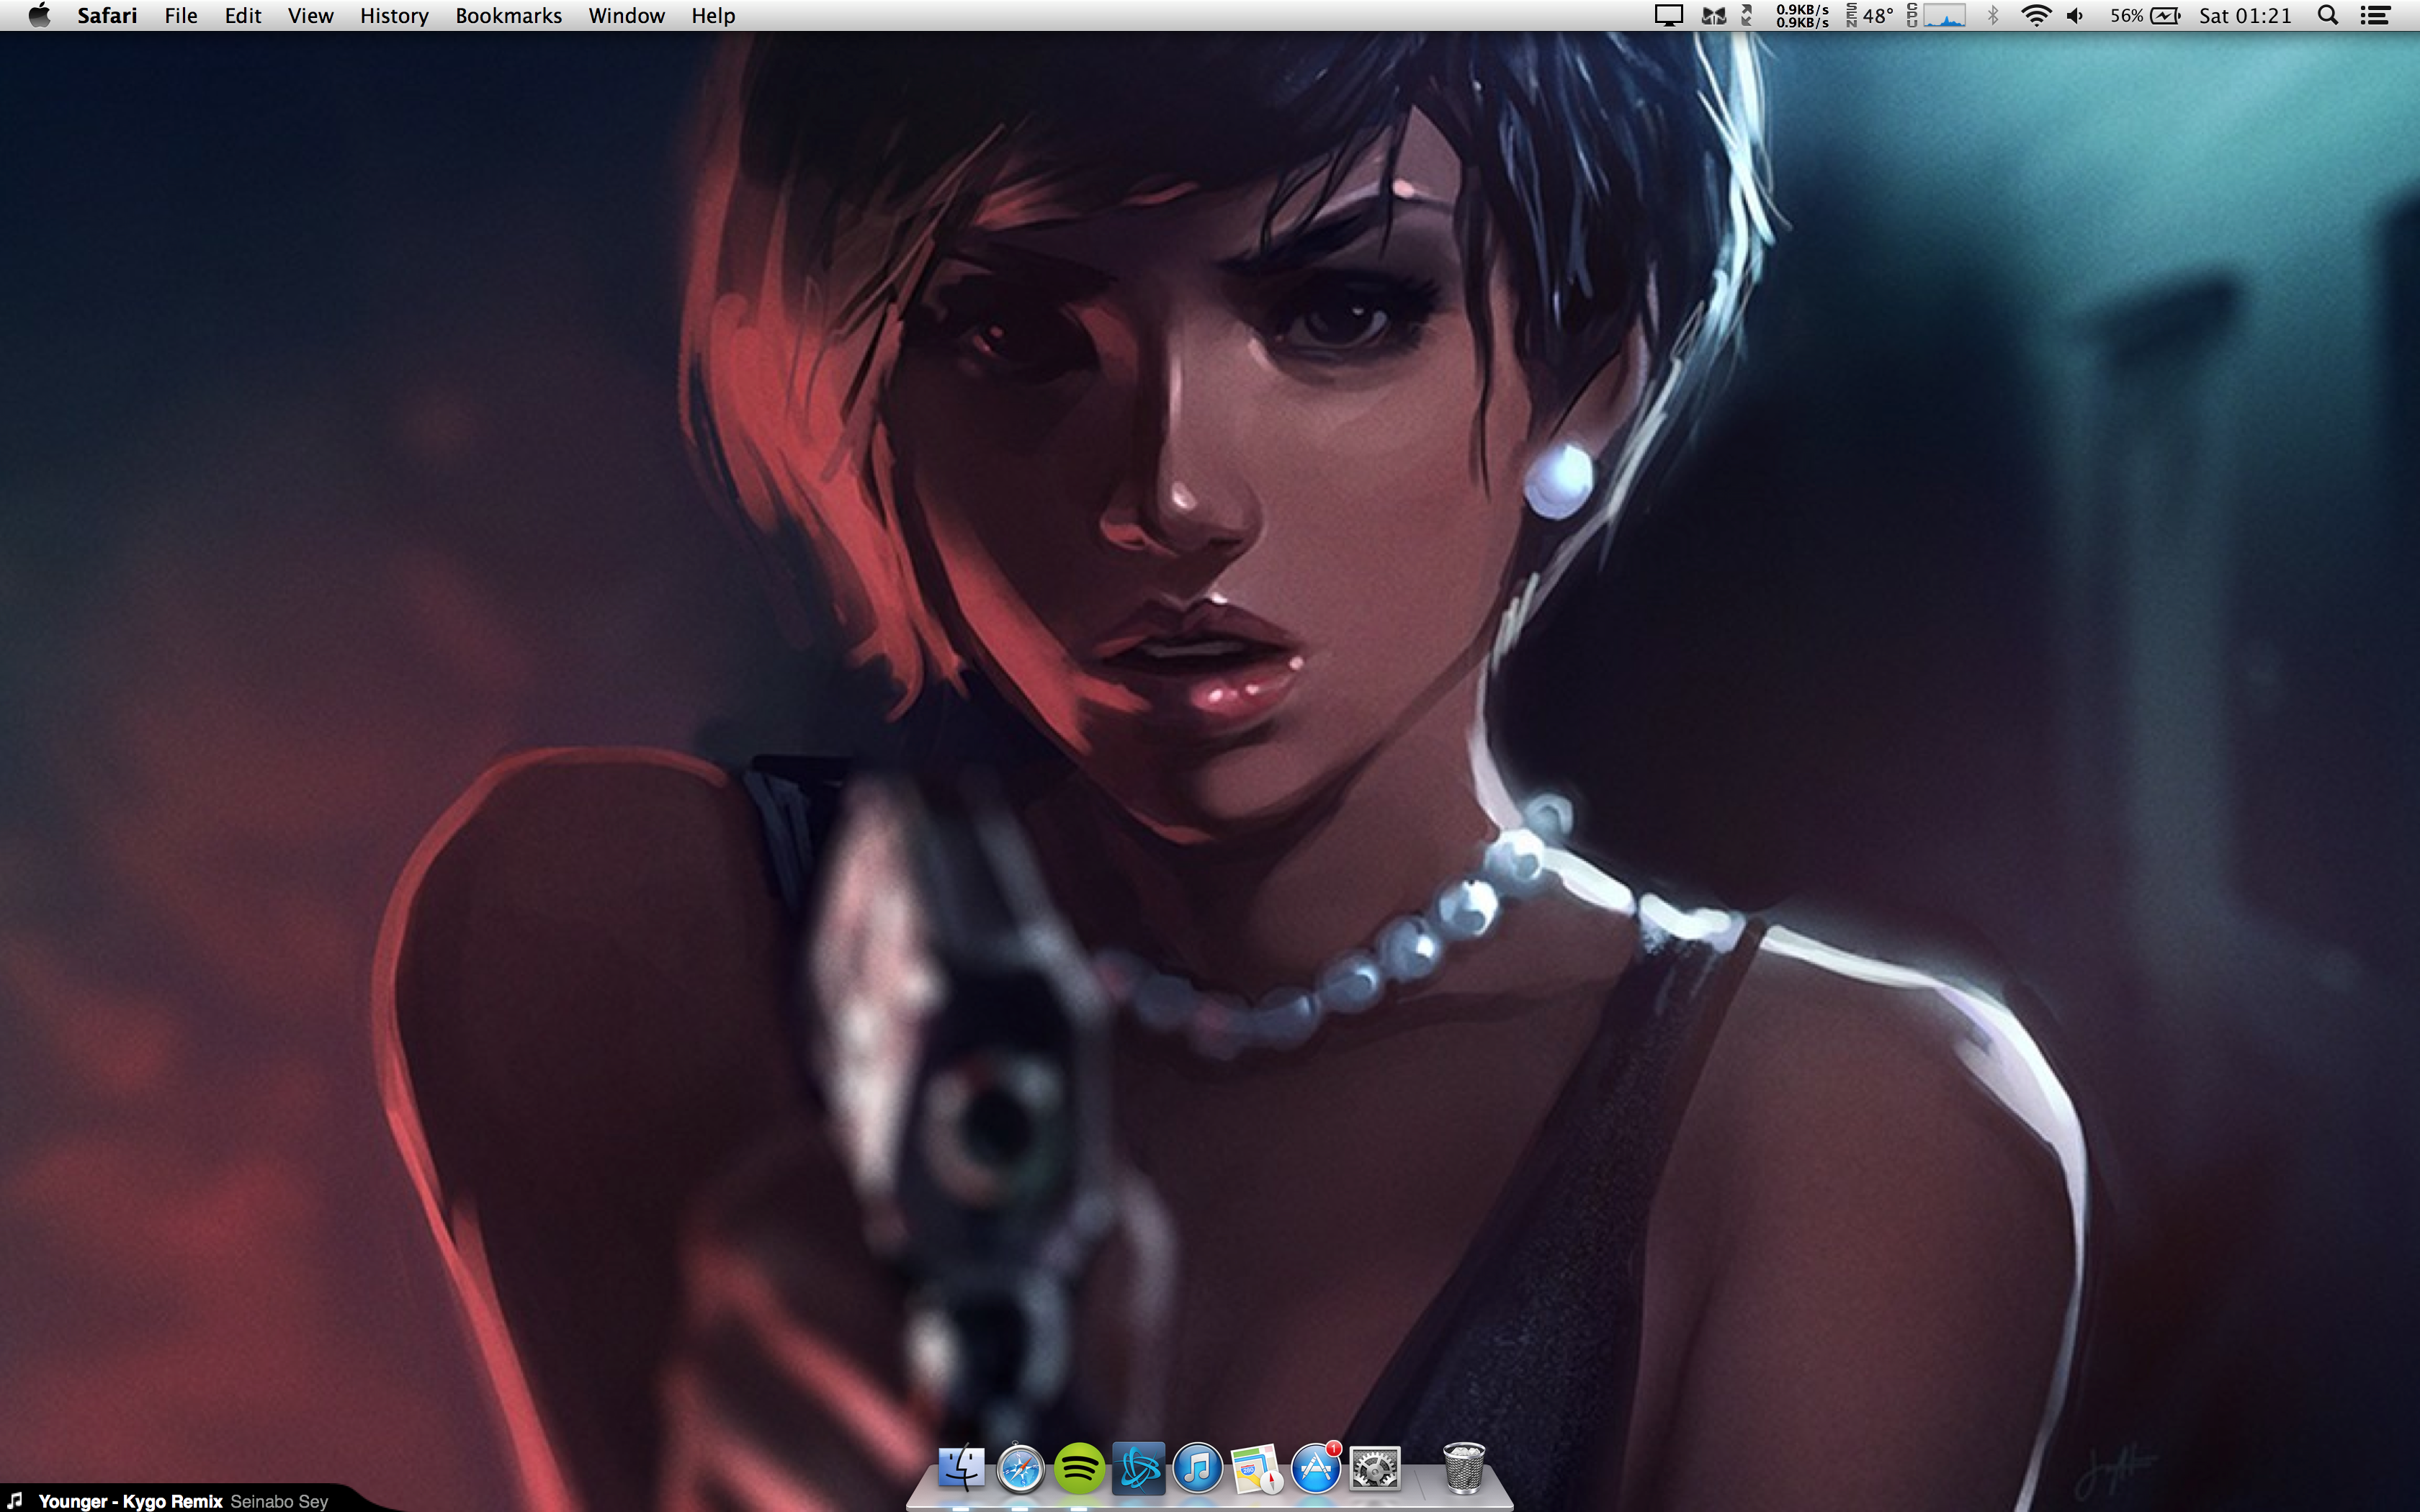Open the Bookmarks menu
This screenshot has height=1512, width=2420.
(x=508, y=16)
